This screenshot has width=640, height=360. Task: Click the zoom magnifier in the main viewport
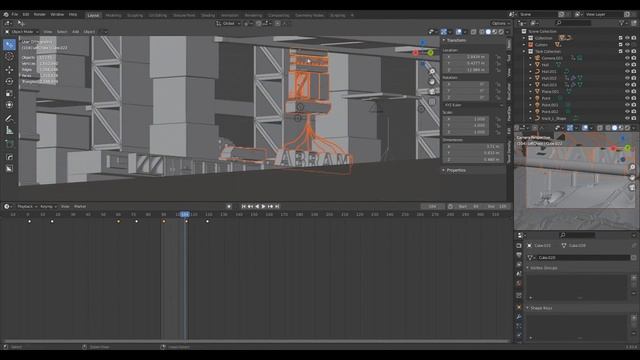click(432, 72)
